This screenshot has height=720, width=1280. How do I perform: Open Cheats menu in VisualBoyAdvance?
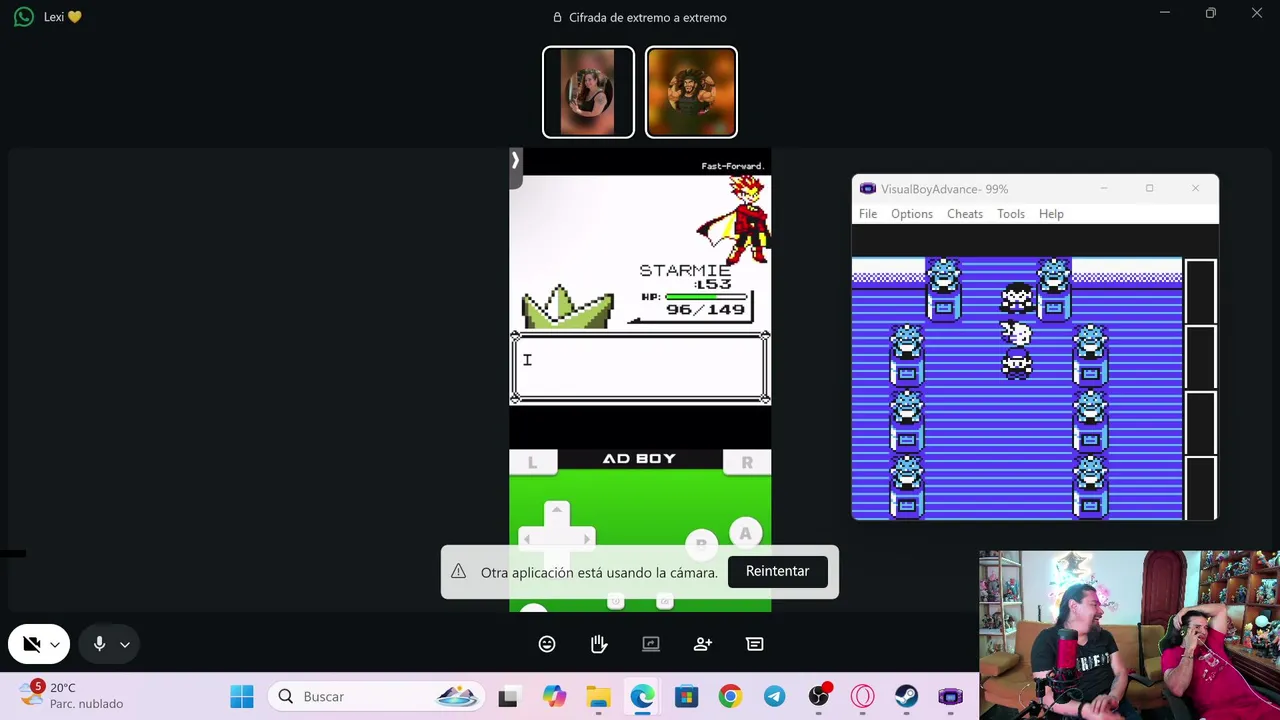pos(965,214)
